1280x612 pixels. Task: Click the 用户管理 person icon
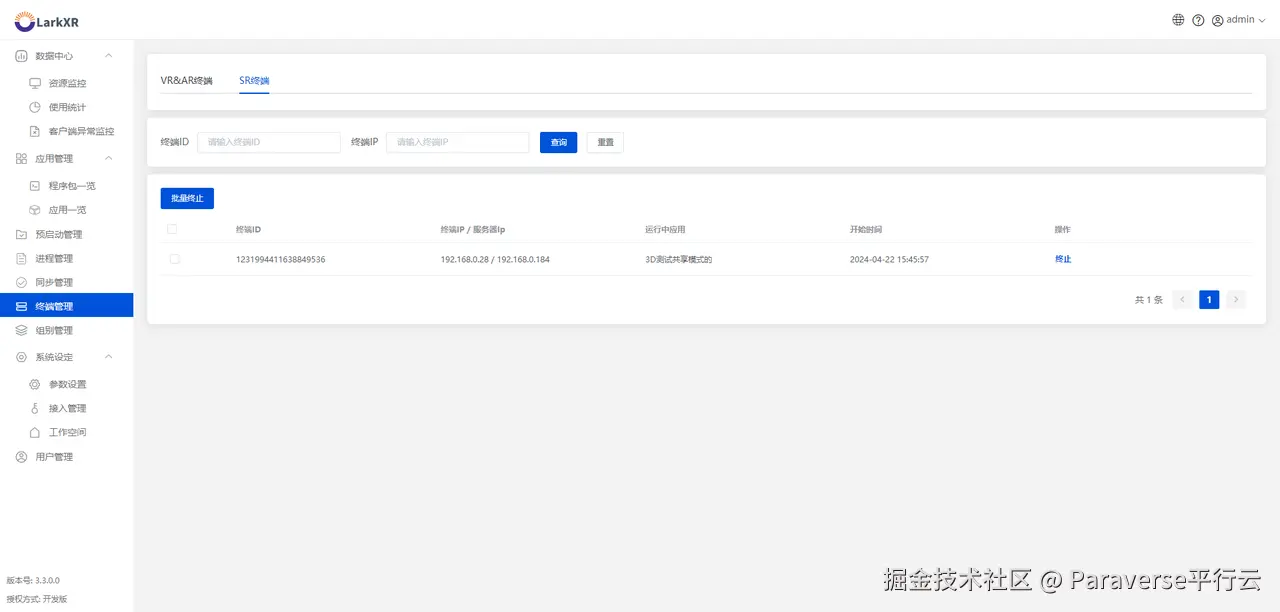21,457
